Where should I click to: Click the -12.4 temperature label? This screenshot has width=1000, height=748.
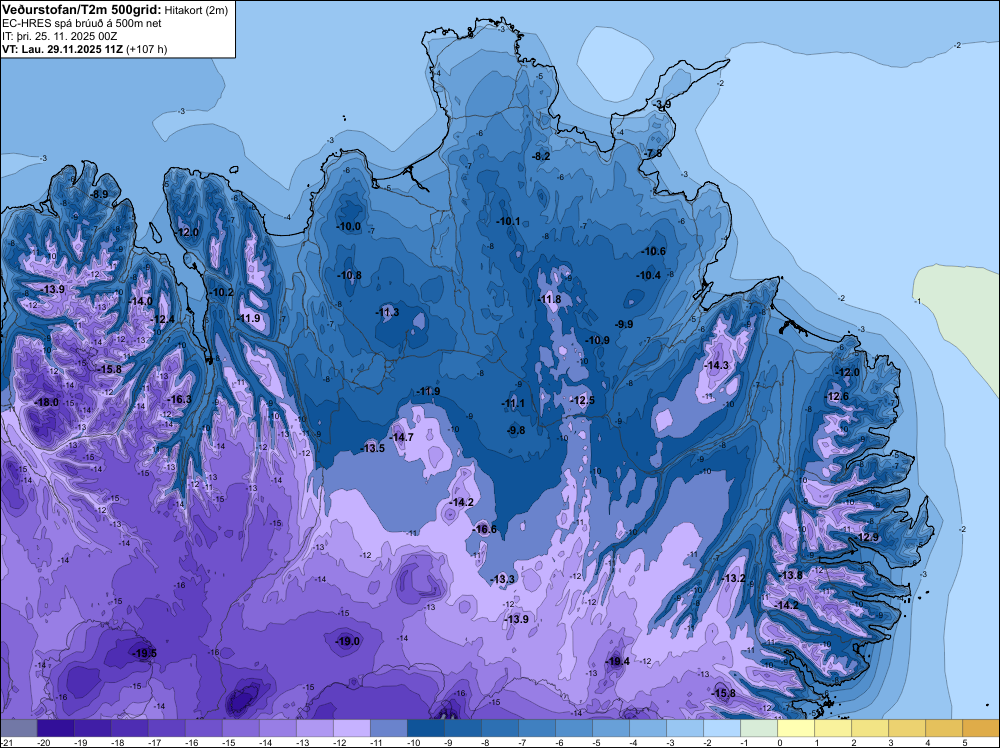pos(163,319)
